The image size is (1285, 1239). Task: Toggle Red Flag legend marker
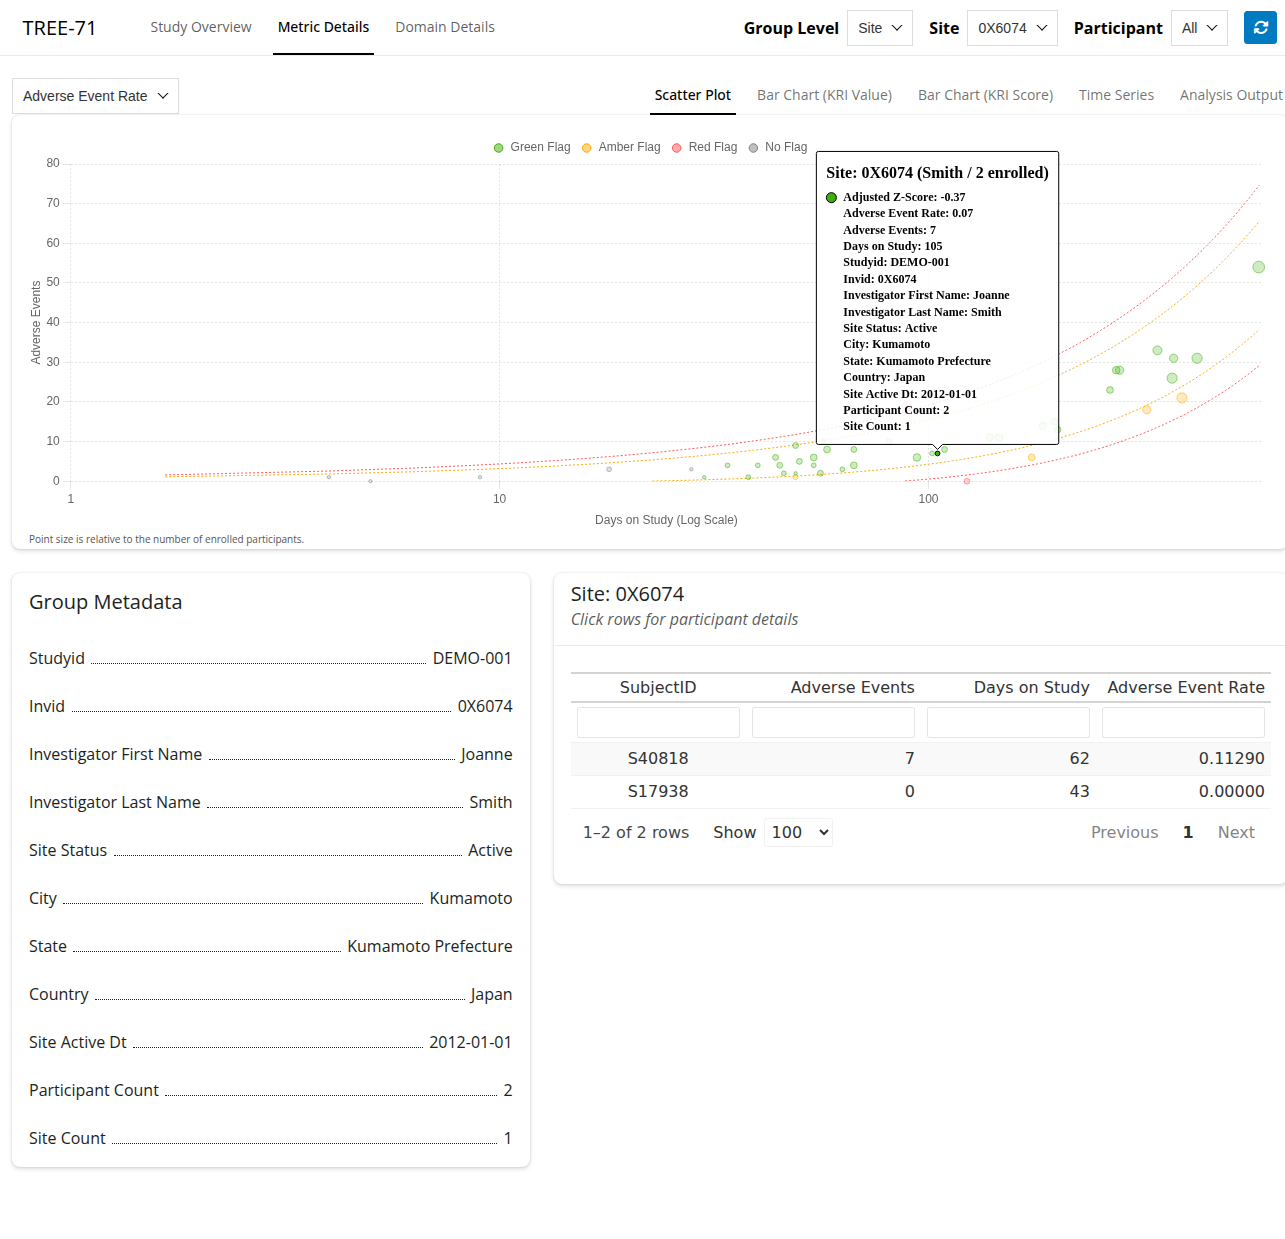[x=677, y=148]
